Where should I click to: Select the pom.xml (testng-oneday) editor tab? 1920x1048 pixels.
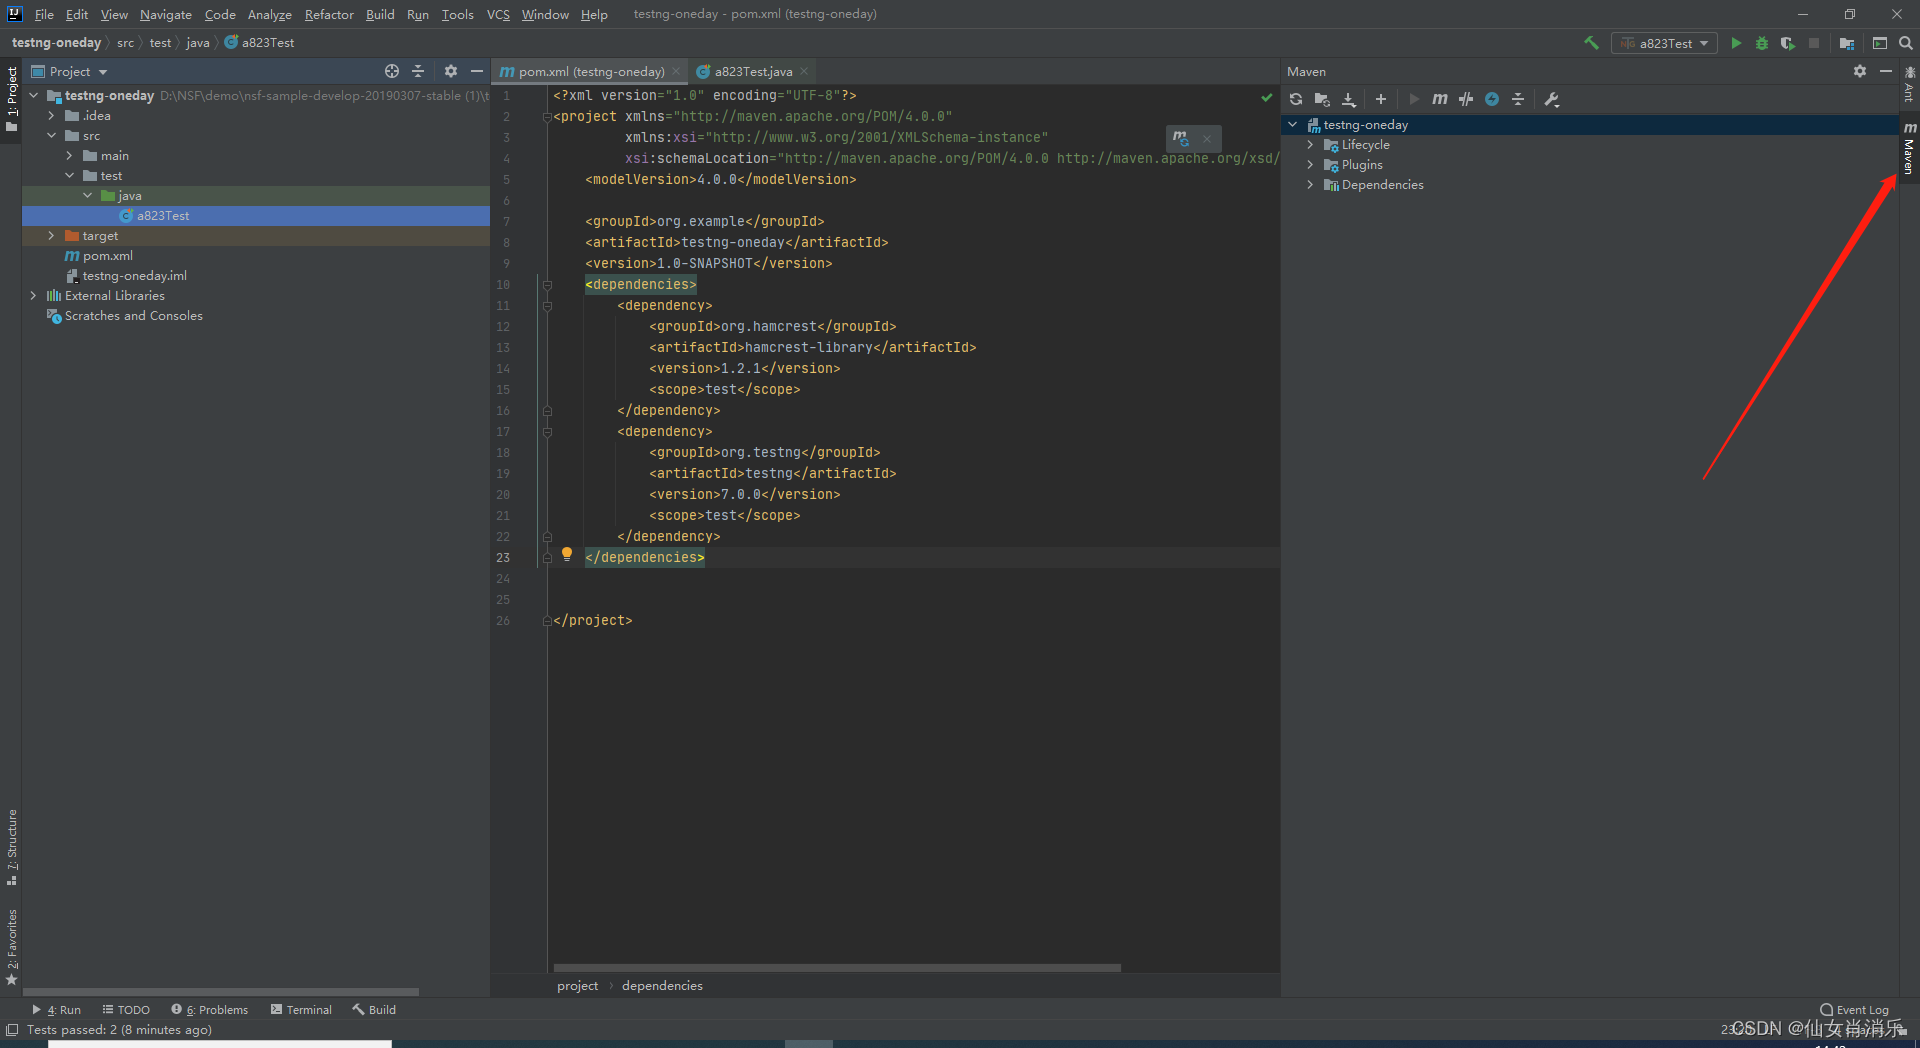point(591,71)
